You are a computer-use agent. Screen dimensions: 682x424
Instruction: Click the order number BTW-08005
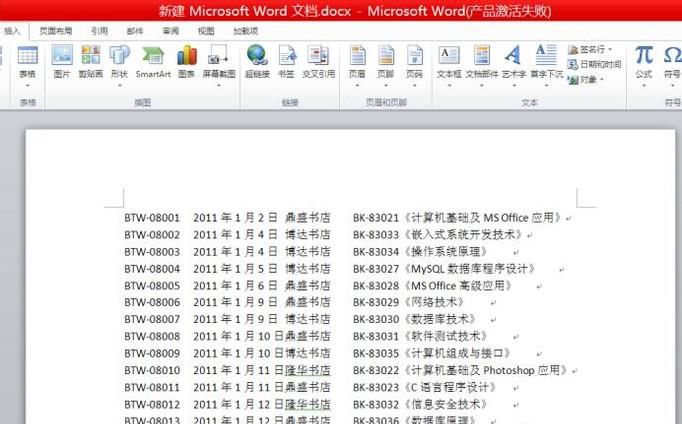152,286
